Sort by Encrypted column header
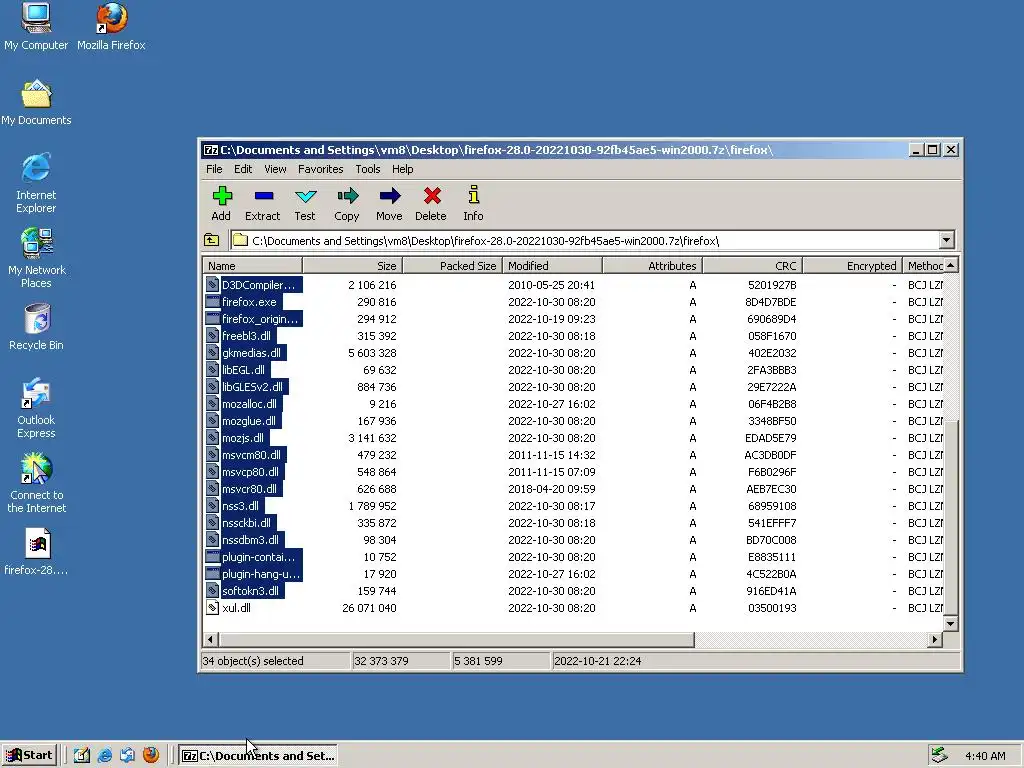 tap(852, 266)
